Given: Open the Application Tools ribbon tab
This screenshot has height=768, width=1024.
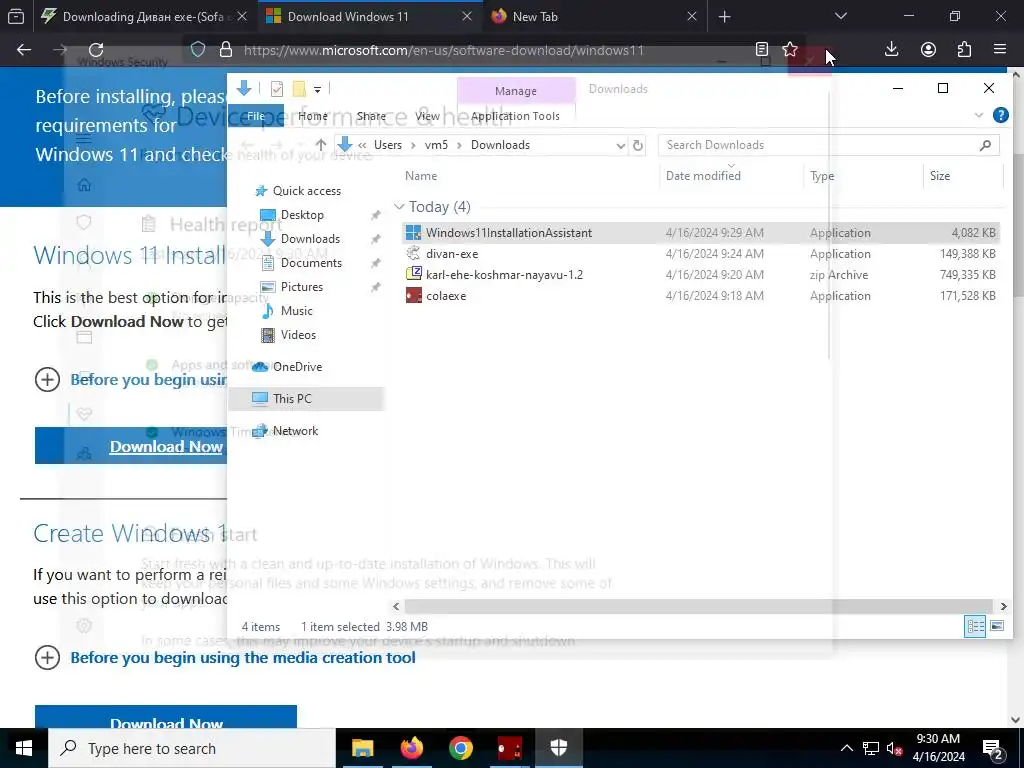Looking at the screenshot, I should pyautogui.click(x=515, y=116).
